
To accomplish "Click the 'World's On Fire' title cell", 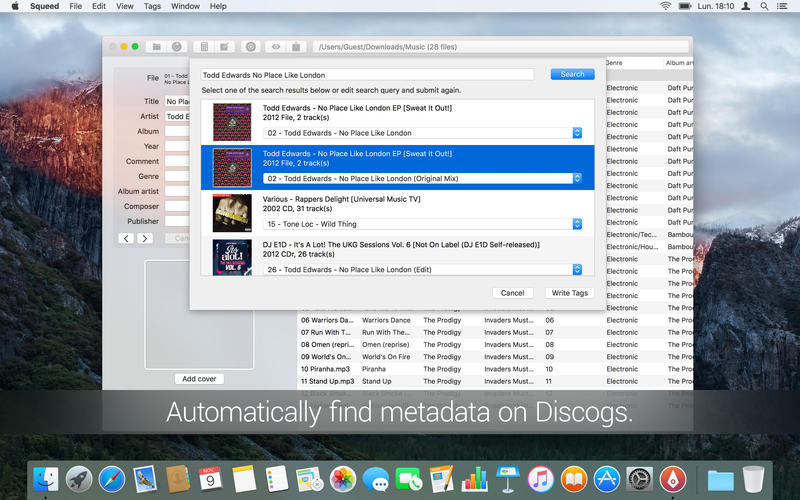I will pos(386,357).
